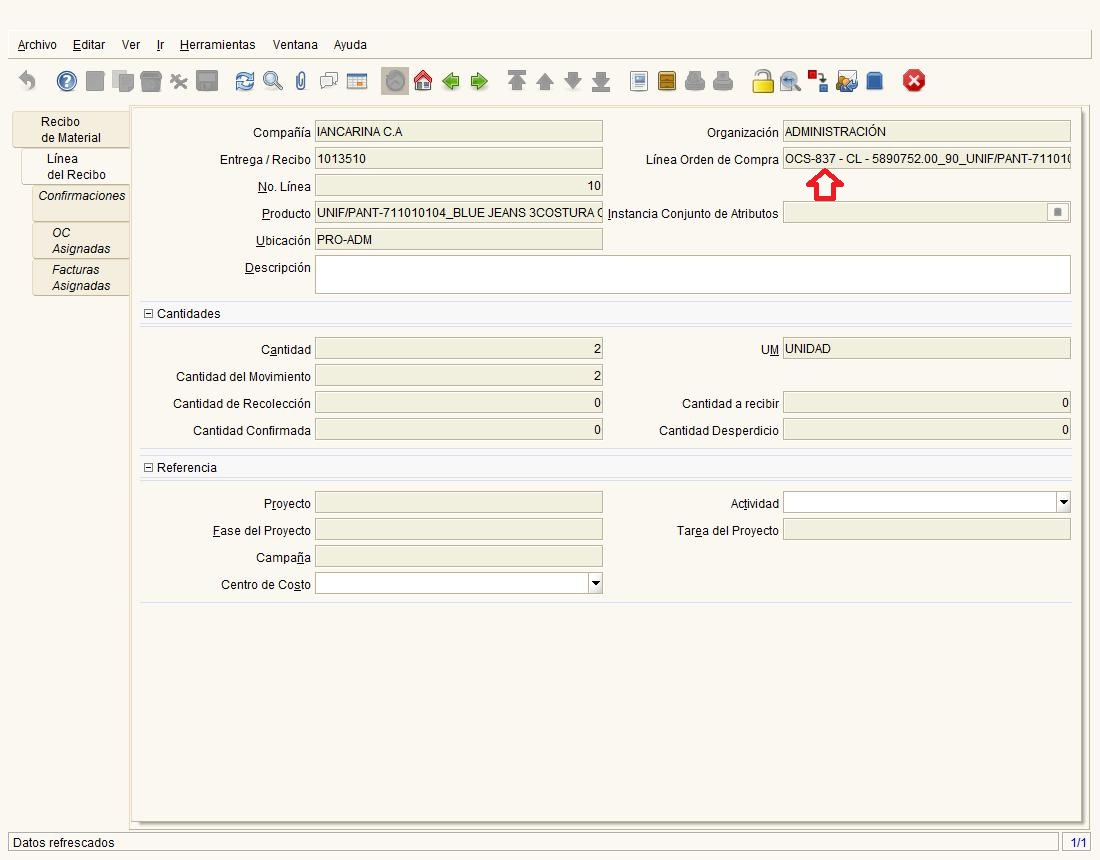Screen dimensions: 1100x860
Task: Click the green forward arrow button
Action: click(x=479, y=81)
